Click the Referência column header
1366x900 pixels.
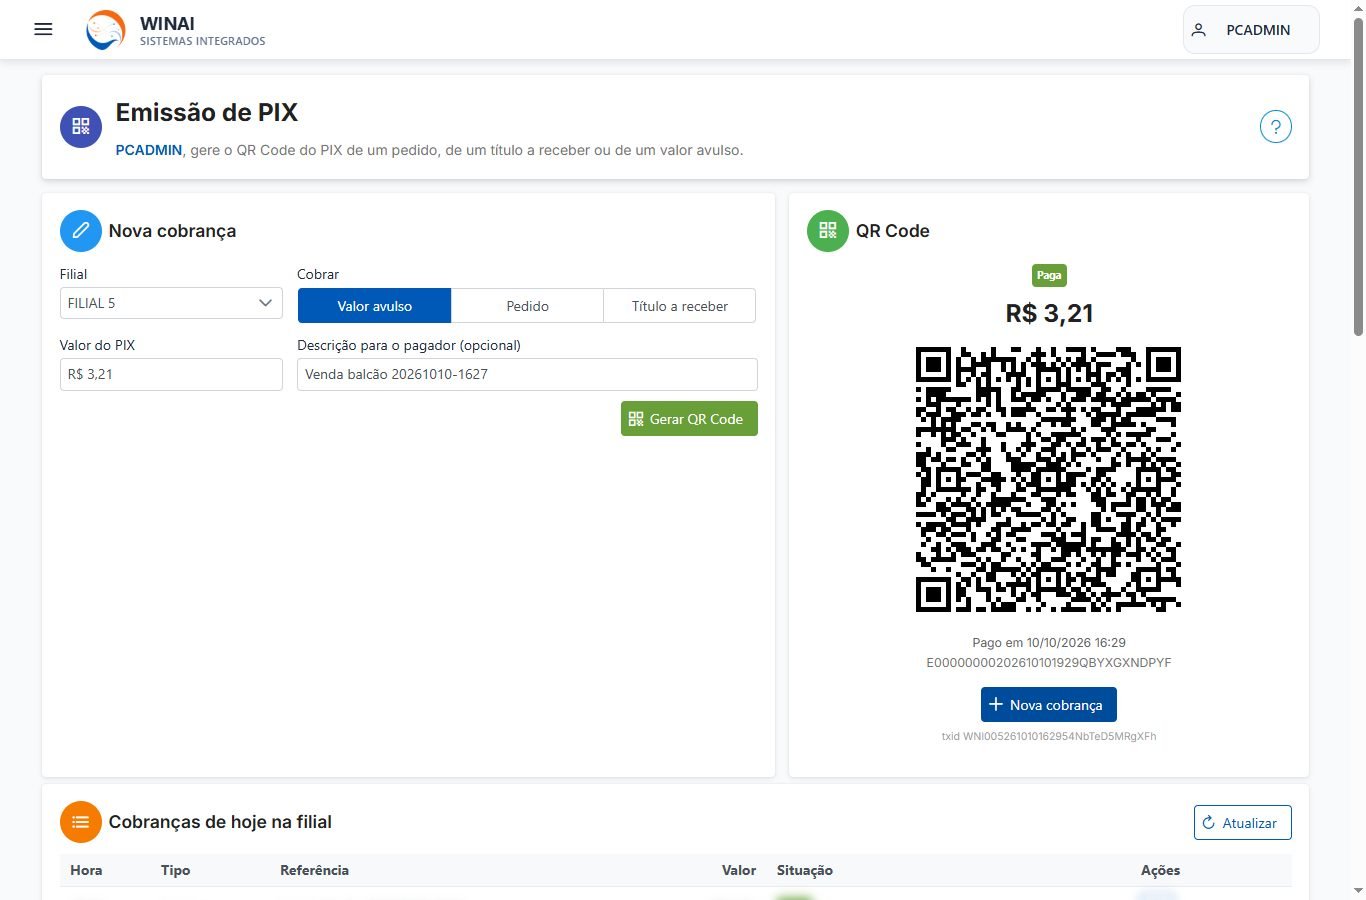[314, 870]
